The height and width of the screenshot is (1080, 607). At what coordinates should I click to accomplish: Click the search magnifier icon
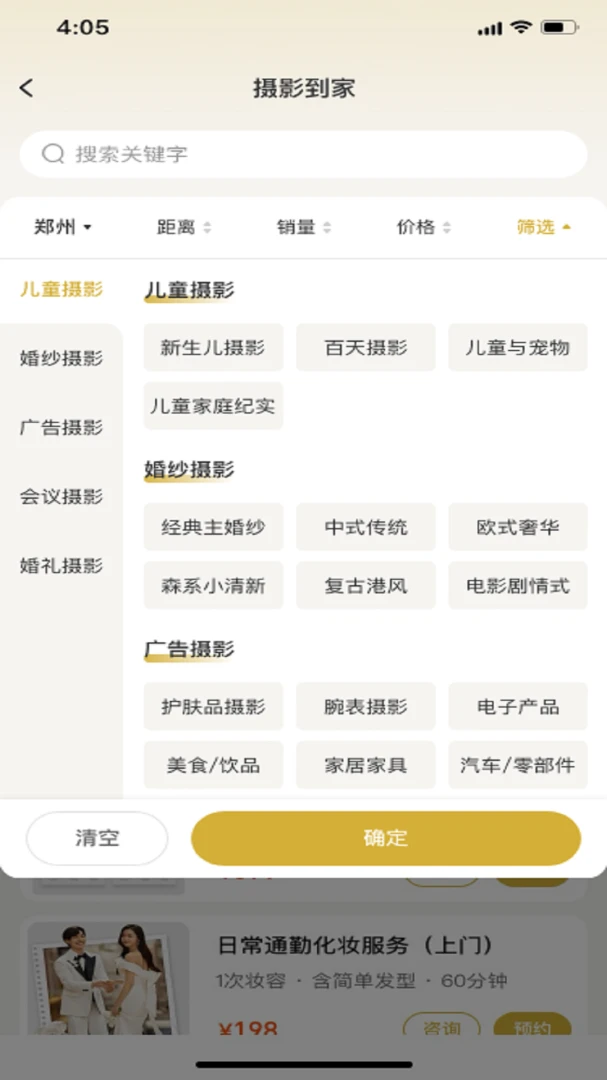pyautogui.click(x=53, y=154)
